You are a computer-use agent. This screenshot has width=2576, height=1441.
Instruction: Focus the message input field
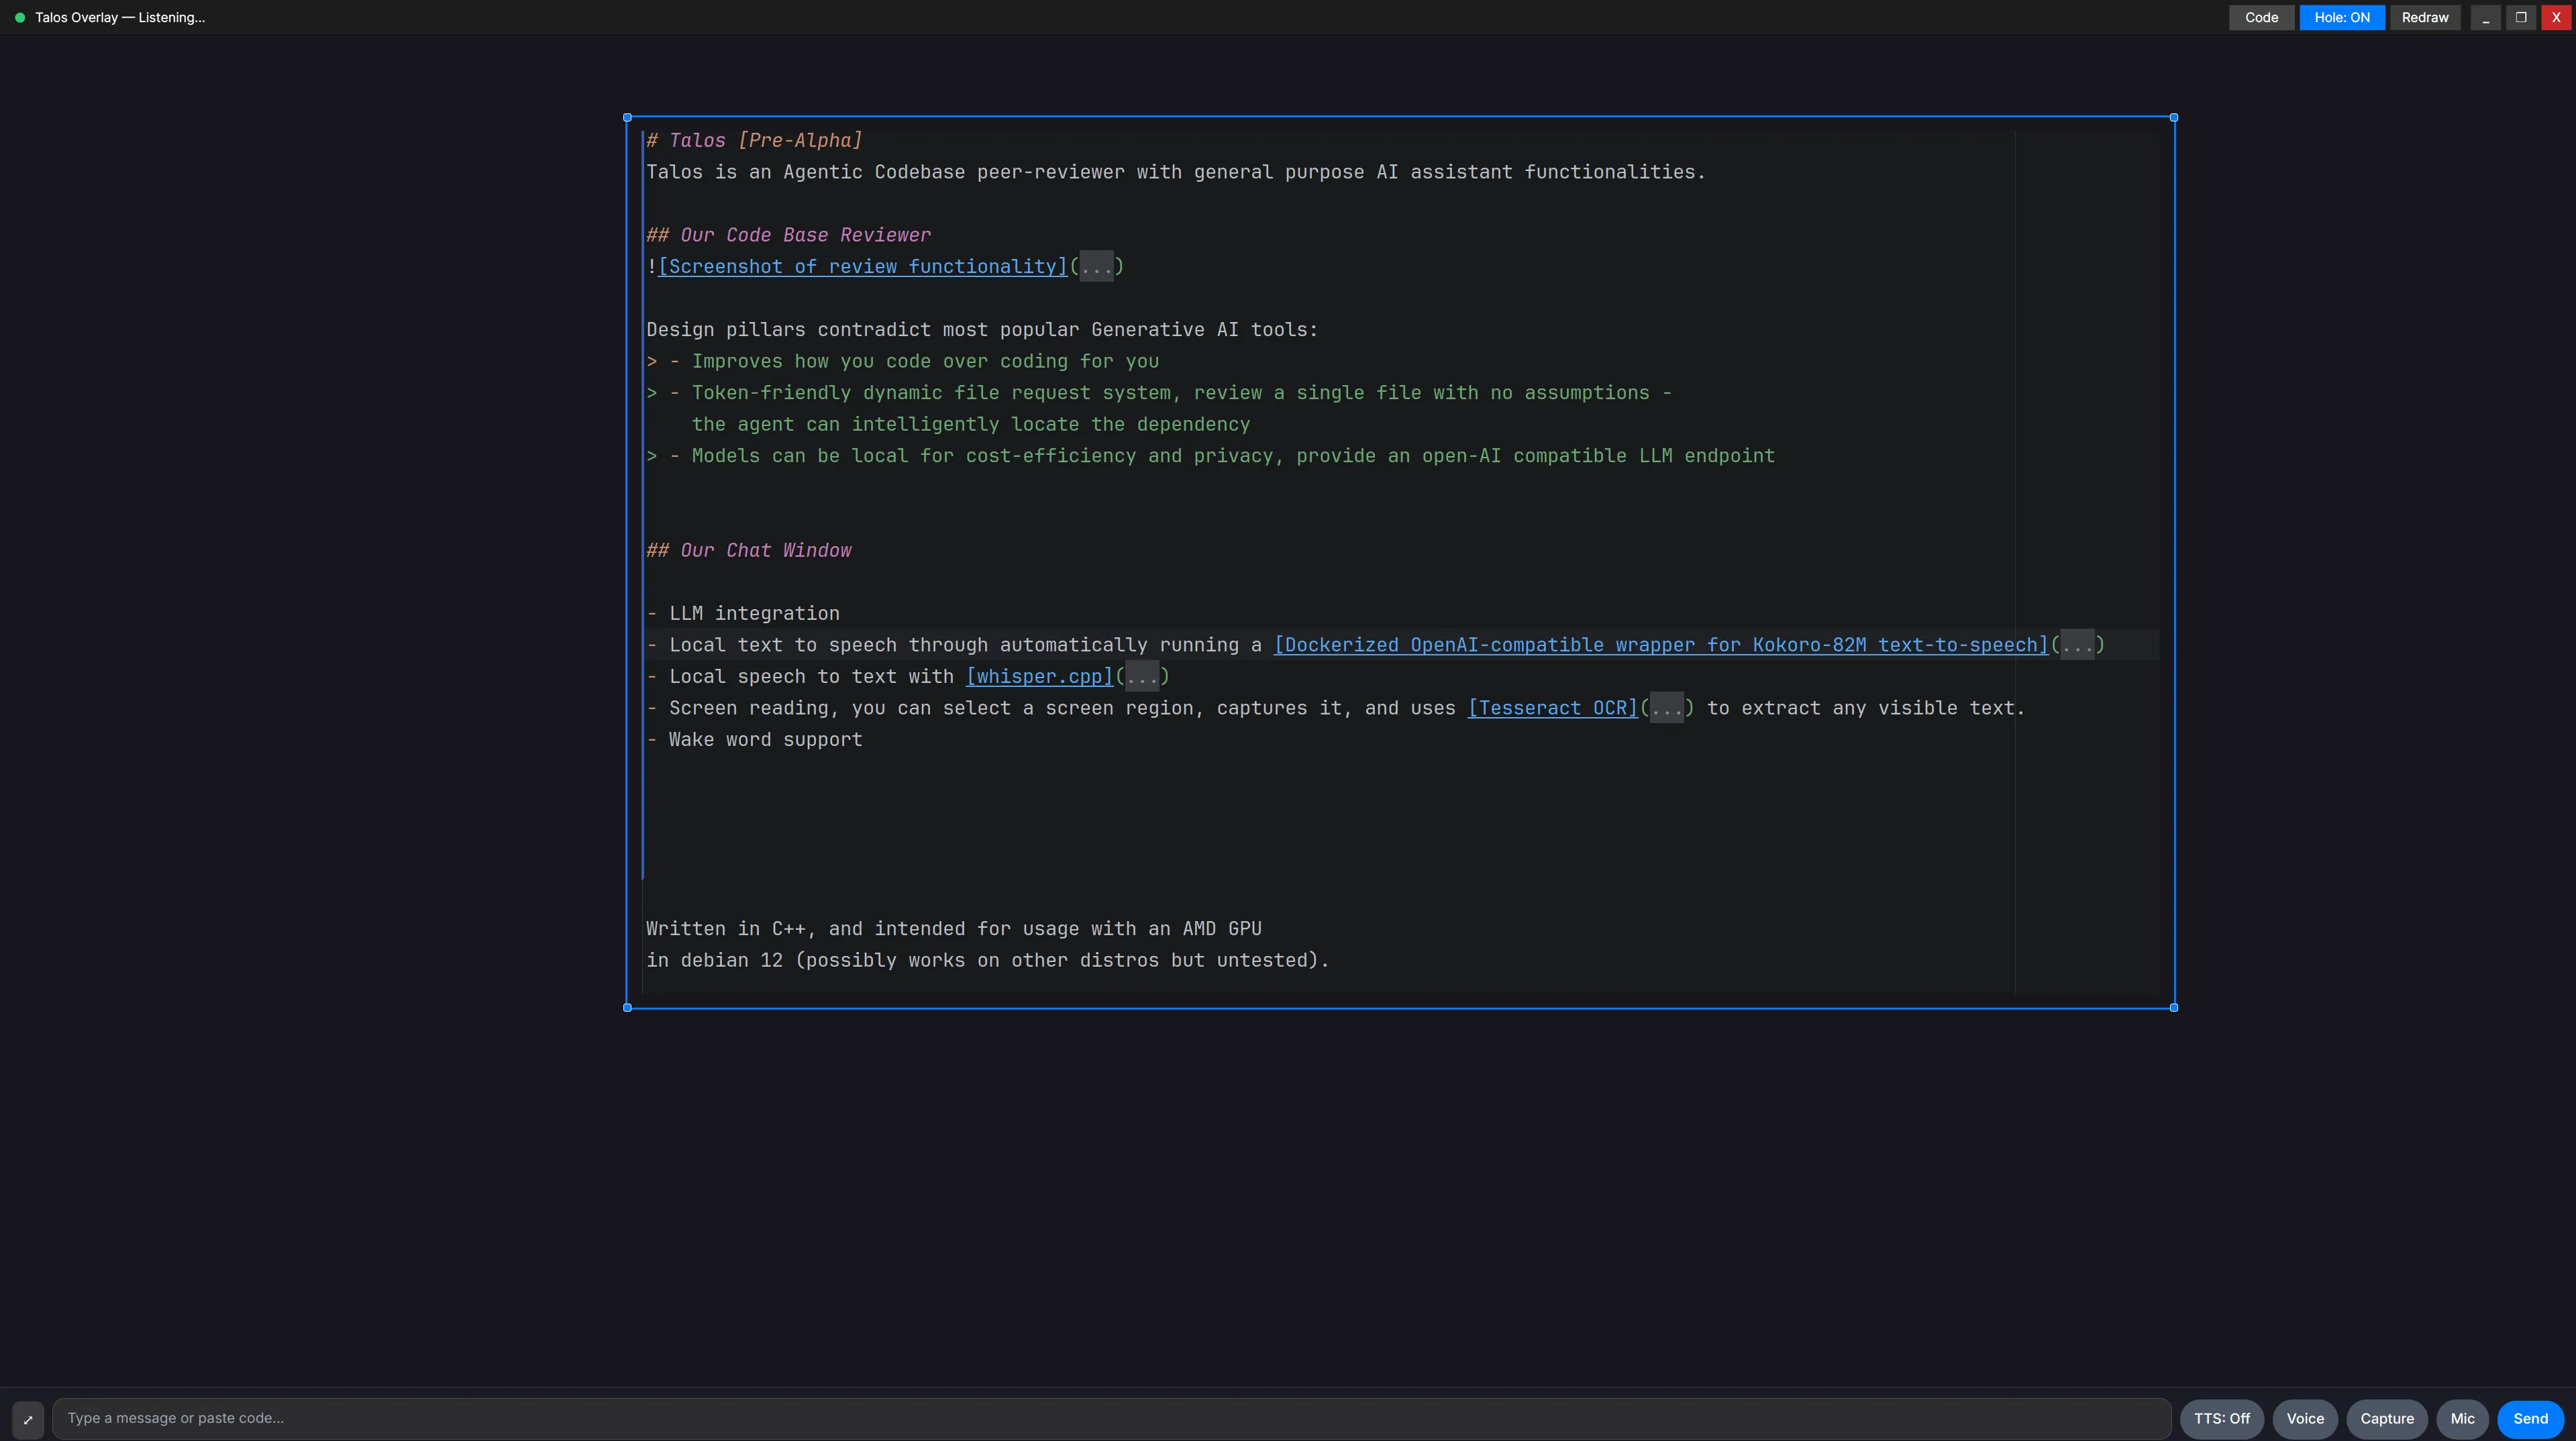pyautogui.click(x=1111, y=1418)
